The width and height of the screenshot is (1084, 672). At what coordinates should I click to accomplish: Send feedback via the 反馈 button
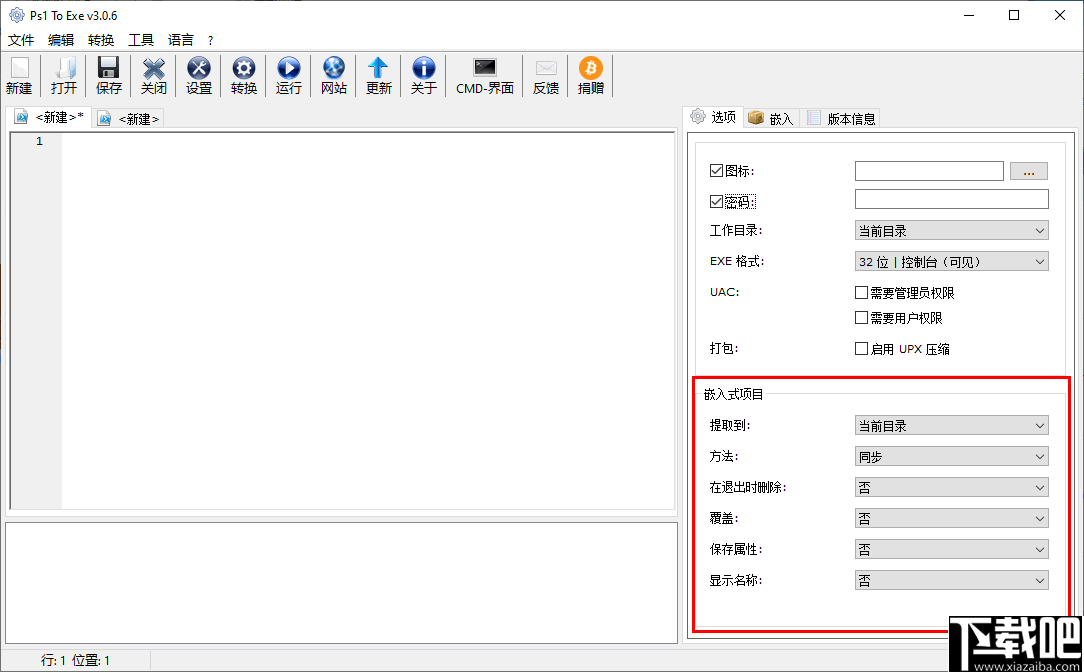tap(545, 75)
